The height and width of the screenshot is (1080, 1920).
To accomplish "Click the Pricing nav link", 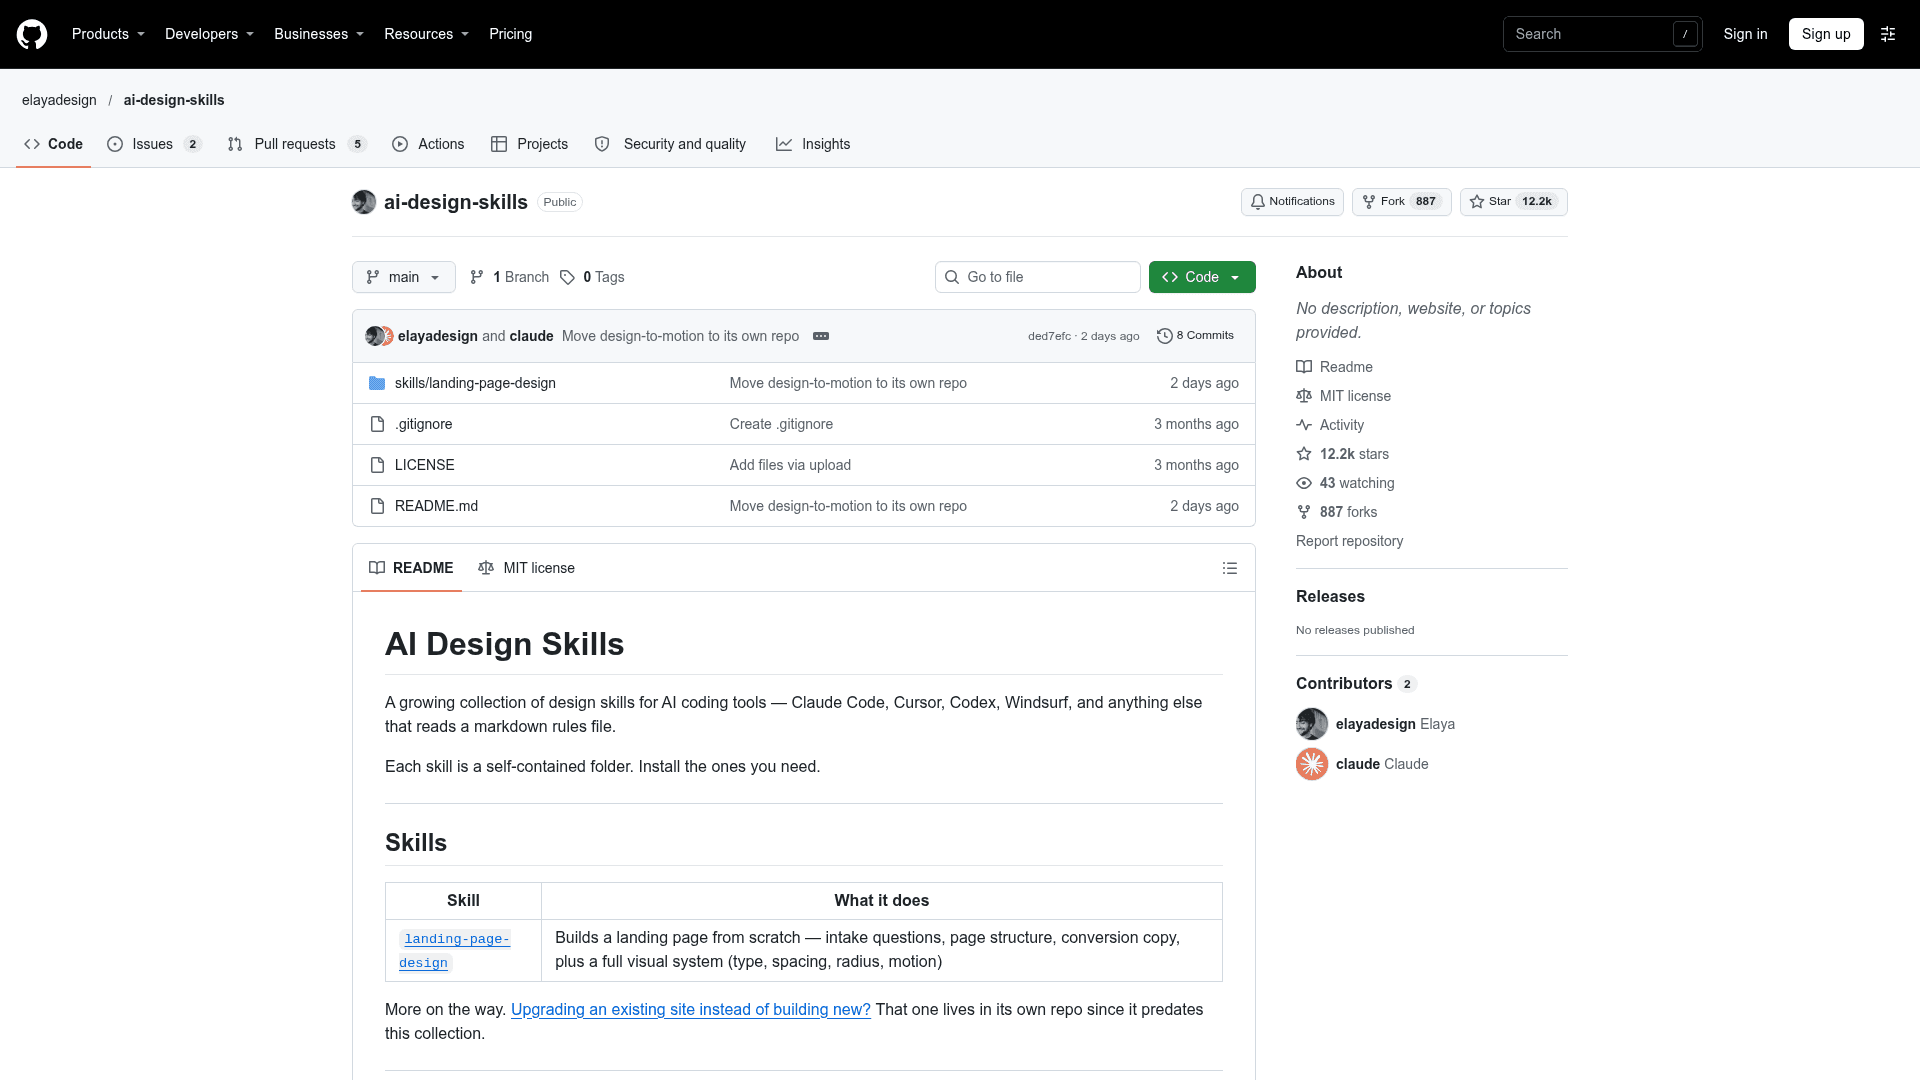I will pyautogui.click(x=510, y=34).
